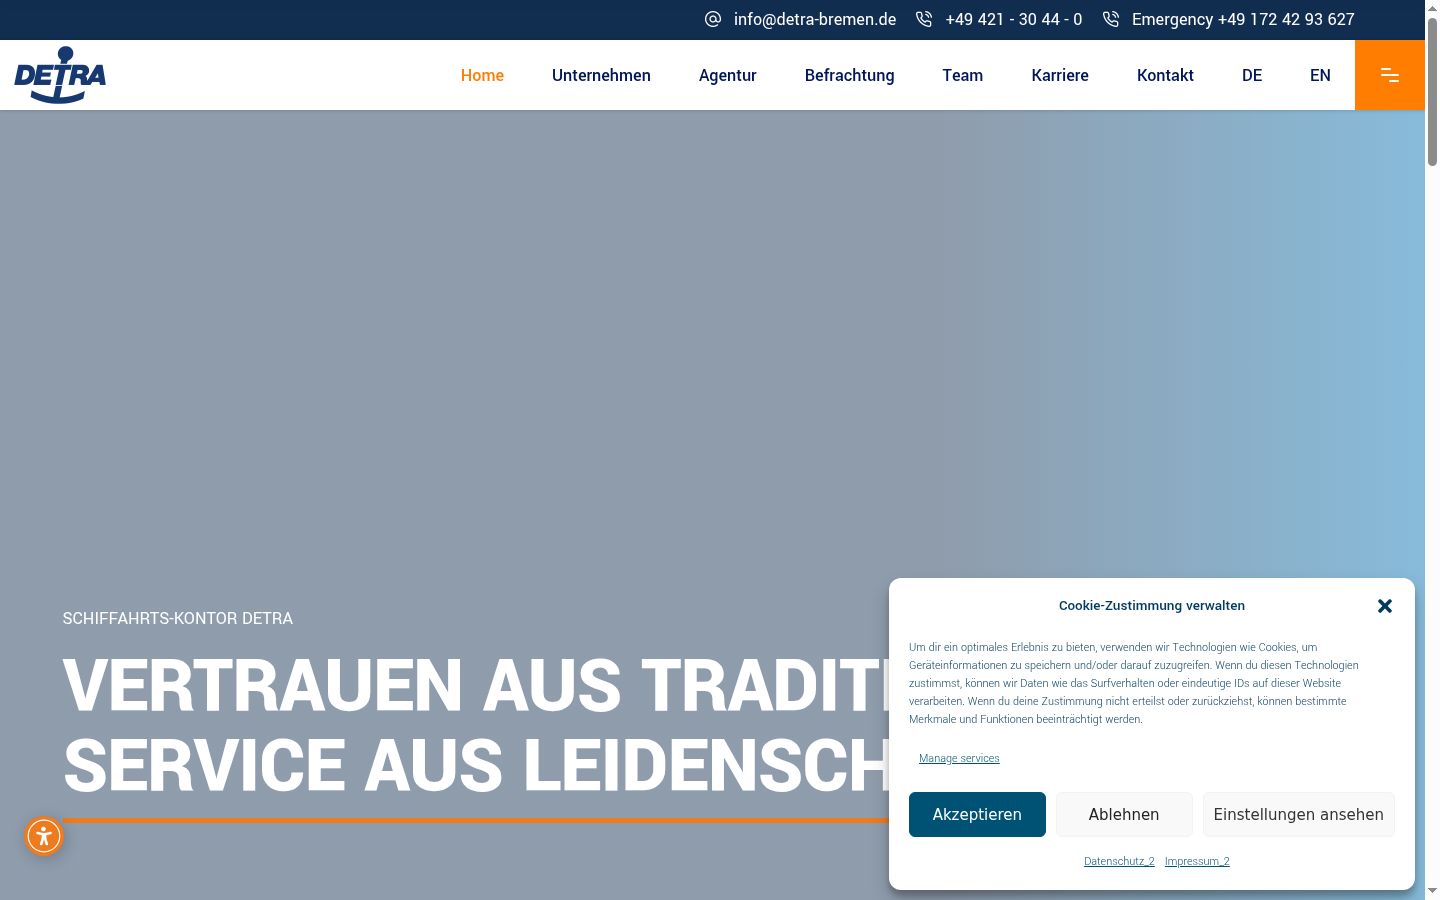This screenshot has width=1440, height=900.
Task: Call the +49 421 - 30 44 - 0 number
Action: (1014, 19)
